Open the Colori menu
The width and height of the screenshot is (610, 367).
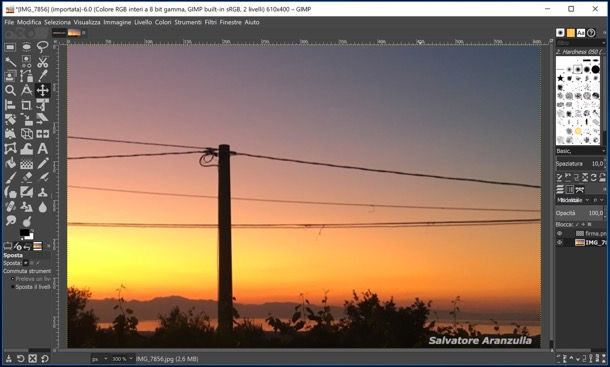[163, 22]
